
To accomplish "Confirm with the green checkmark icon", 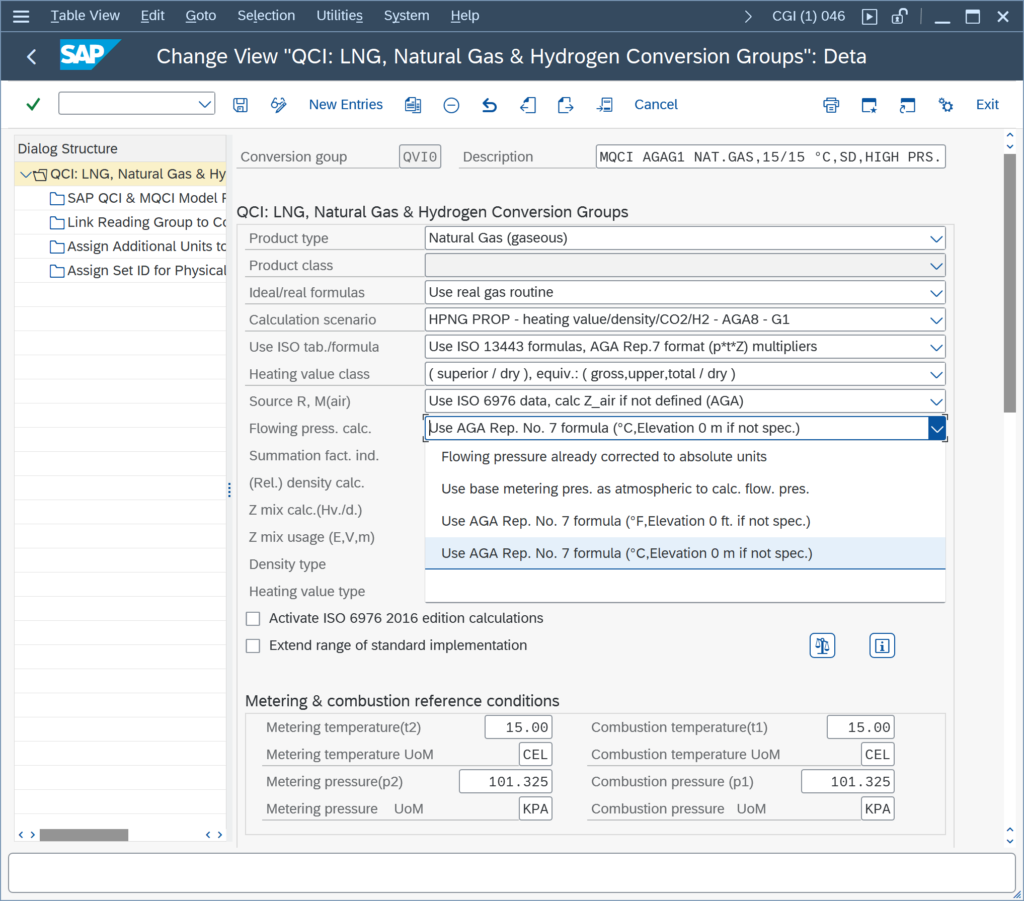I will point(33,104).
